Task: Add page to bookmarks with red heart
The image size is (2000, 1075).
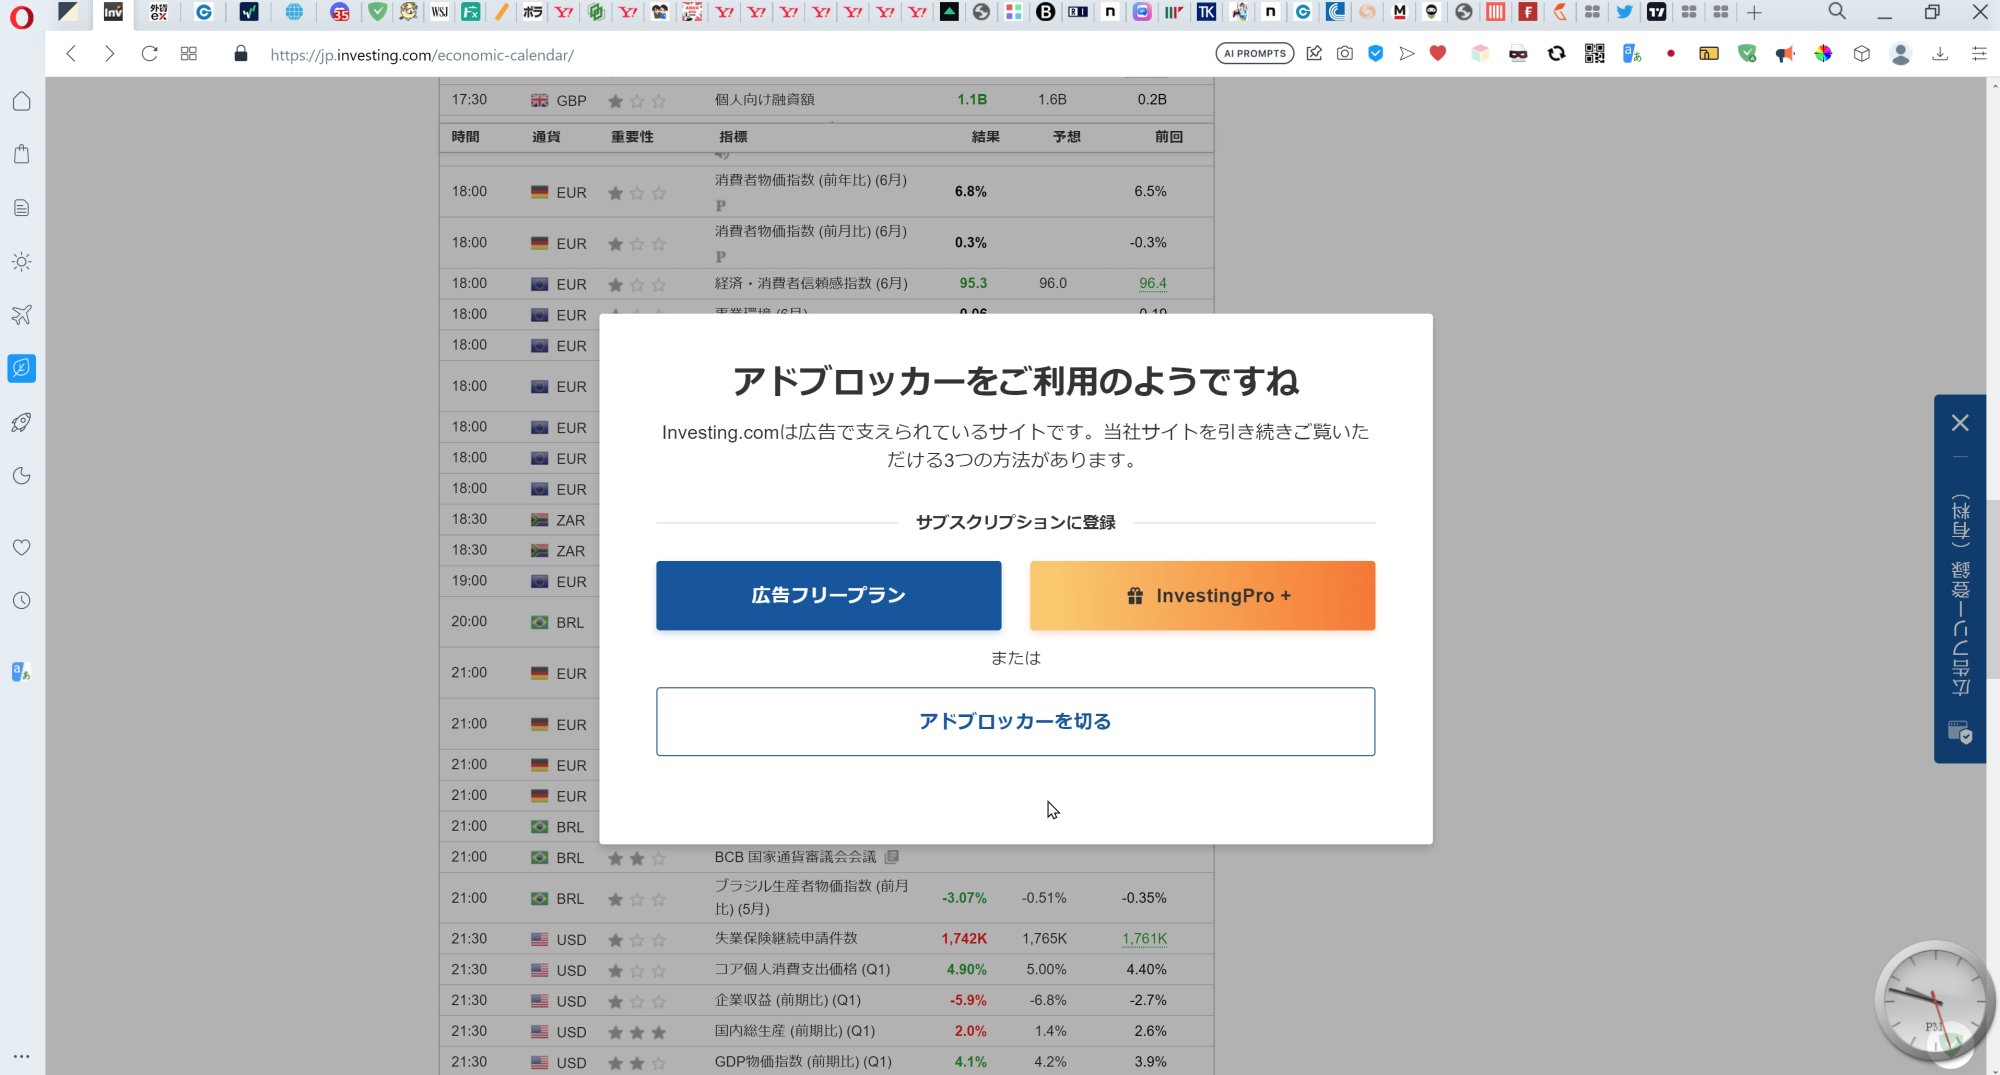Action: coord(1438,54)
